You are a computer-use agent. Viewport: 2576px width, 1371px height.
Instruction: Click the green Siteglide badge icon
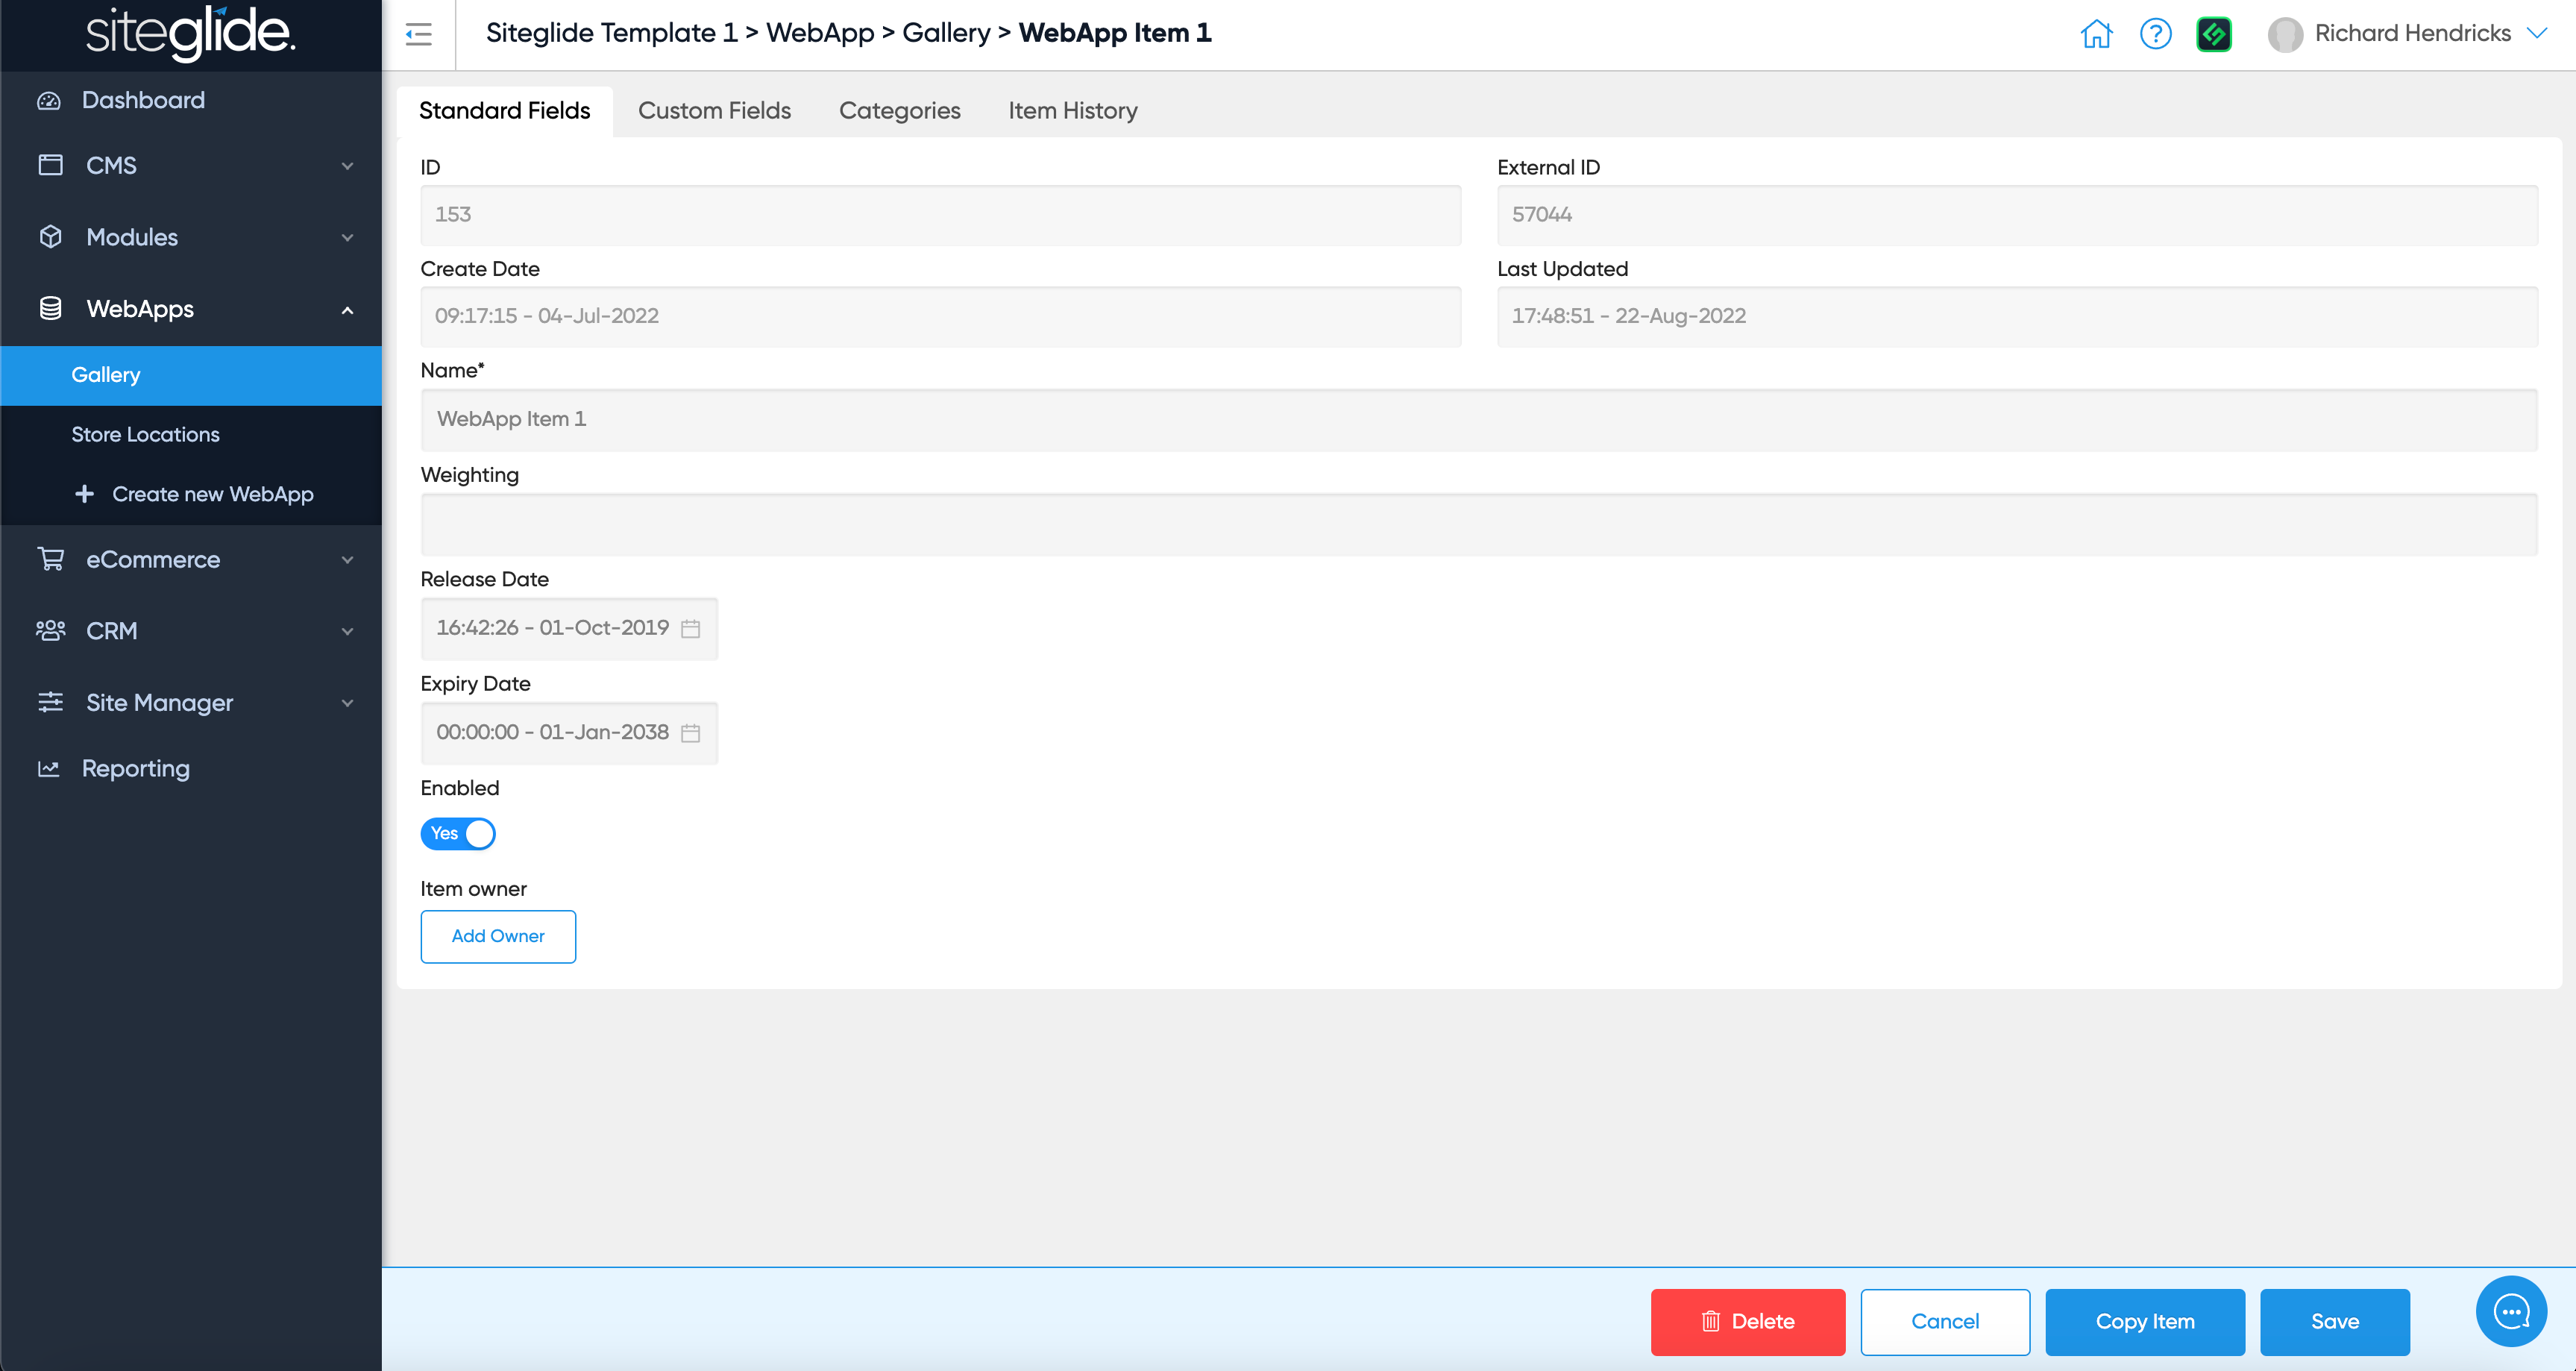tap(2214, 34)
